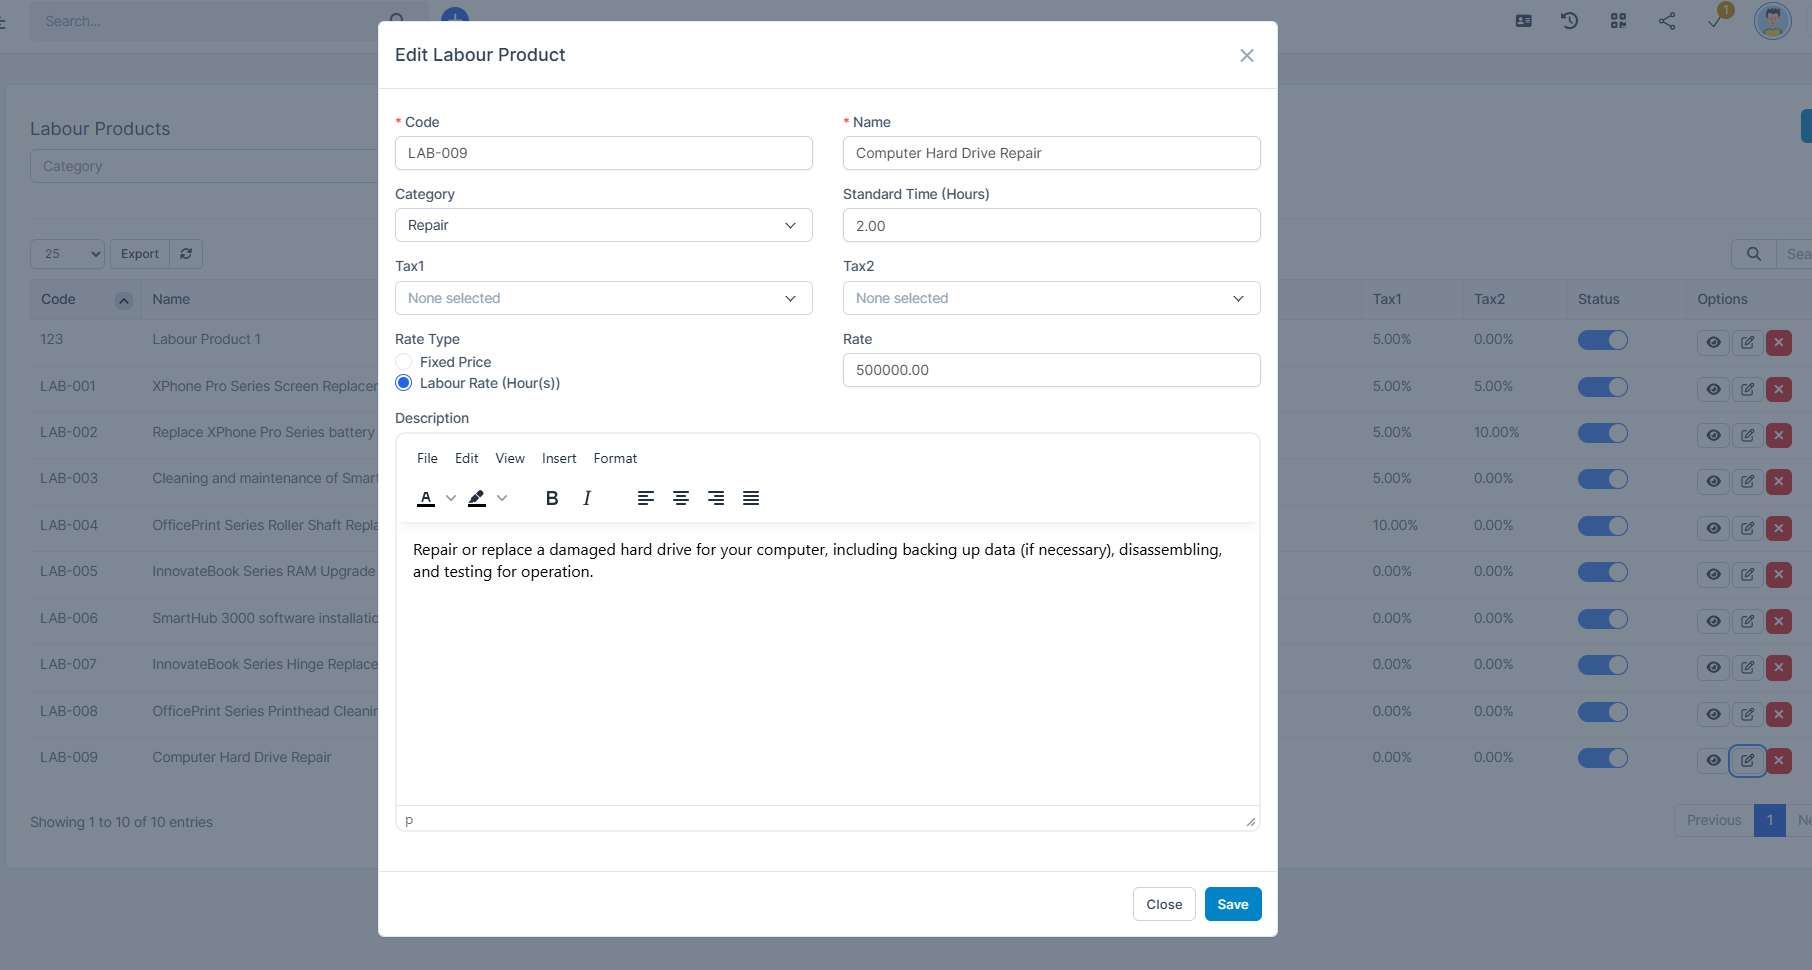
Task: Open the Insert menu in editor
Action: pyautogui.click(x=559, y=458)
